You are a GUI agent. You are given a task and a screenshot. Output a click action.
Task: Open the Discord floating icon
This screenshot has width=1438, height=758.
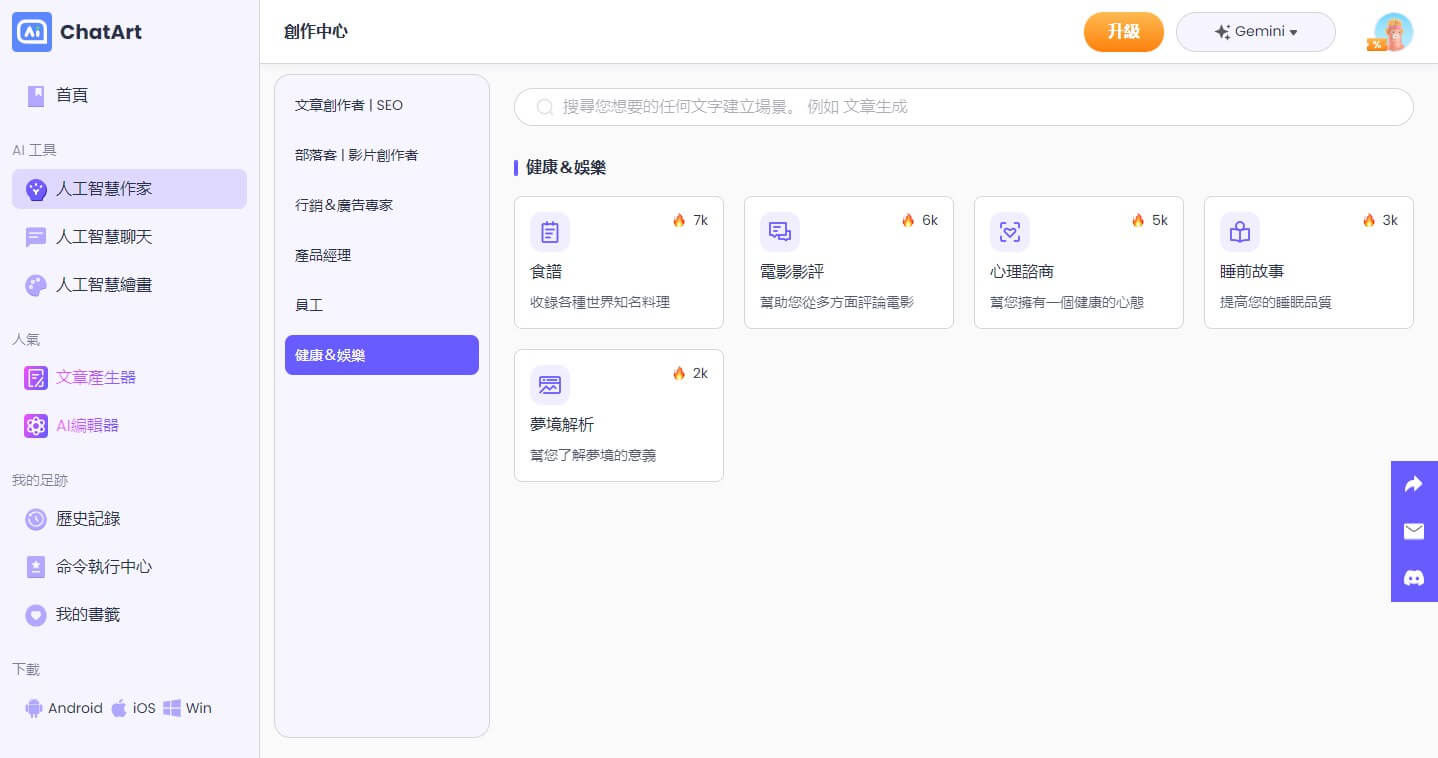tap(1414, 578)
